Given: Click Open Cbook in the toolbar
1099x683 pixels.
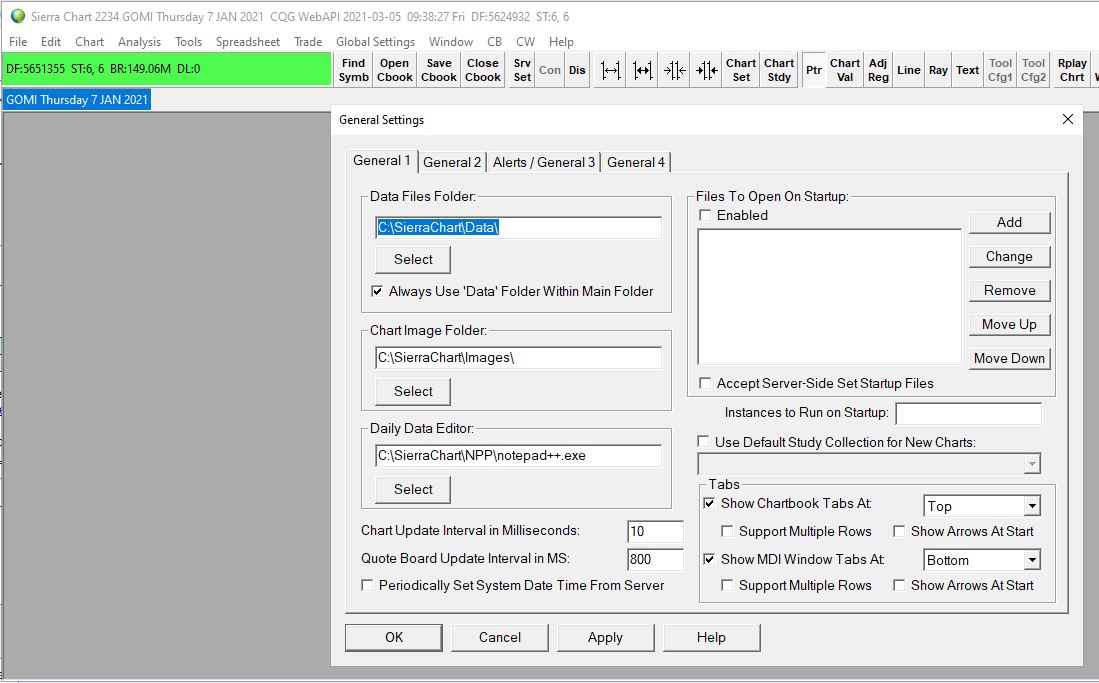Looking at the screenshot, I should tap(395, 70).
